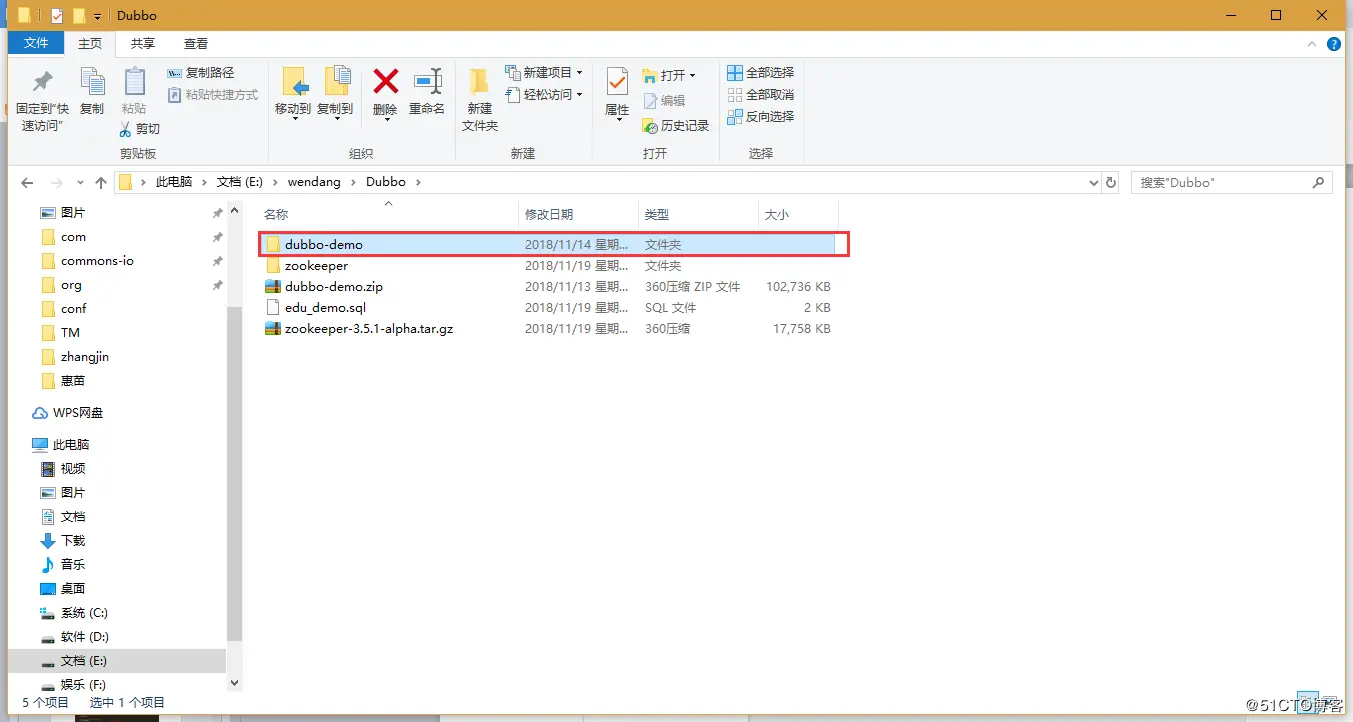Open Help question mark icon
1353x722 pixels.
[1334, 44]
